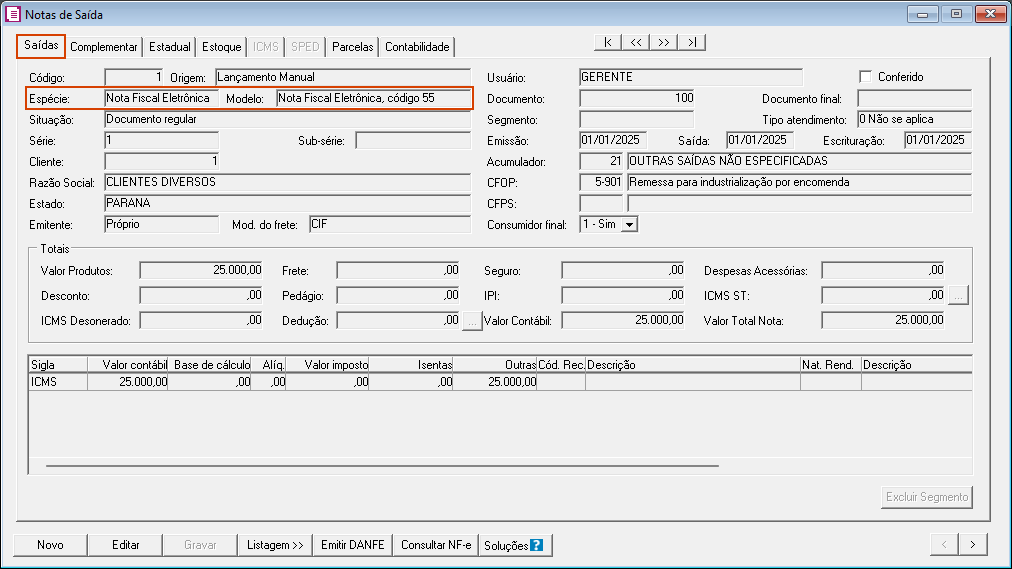The width and height of the screenshot is (1012, 569).
Task: Click the blue help icon on Soluções
Action: pos(537,545)
